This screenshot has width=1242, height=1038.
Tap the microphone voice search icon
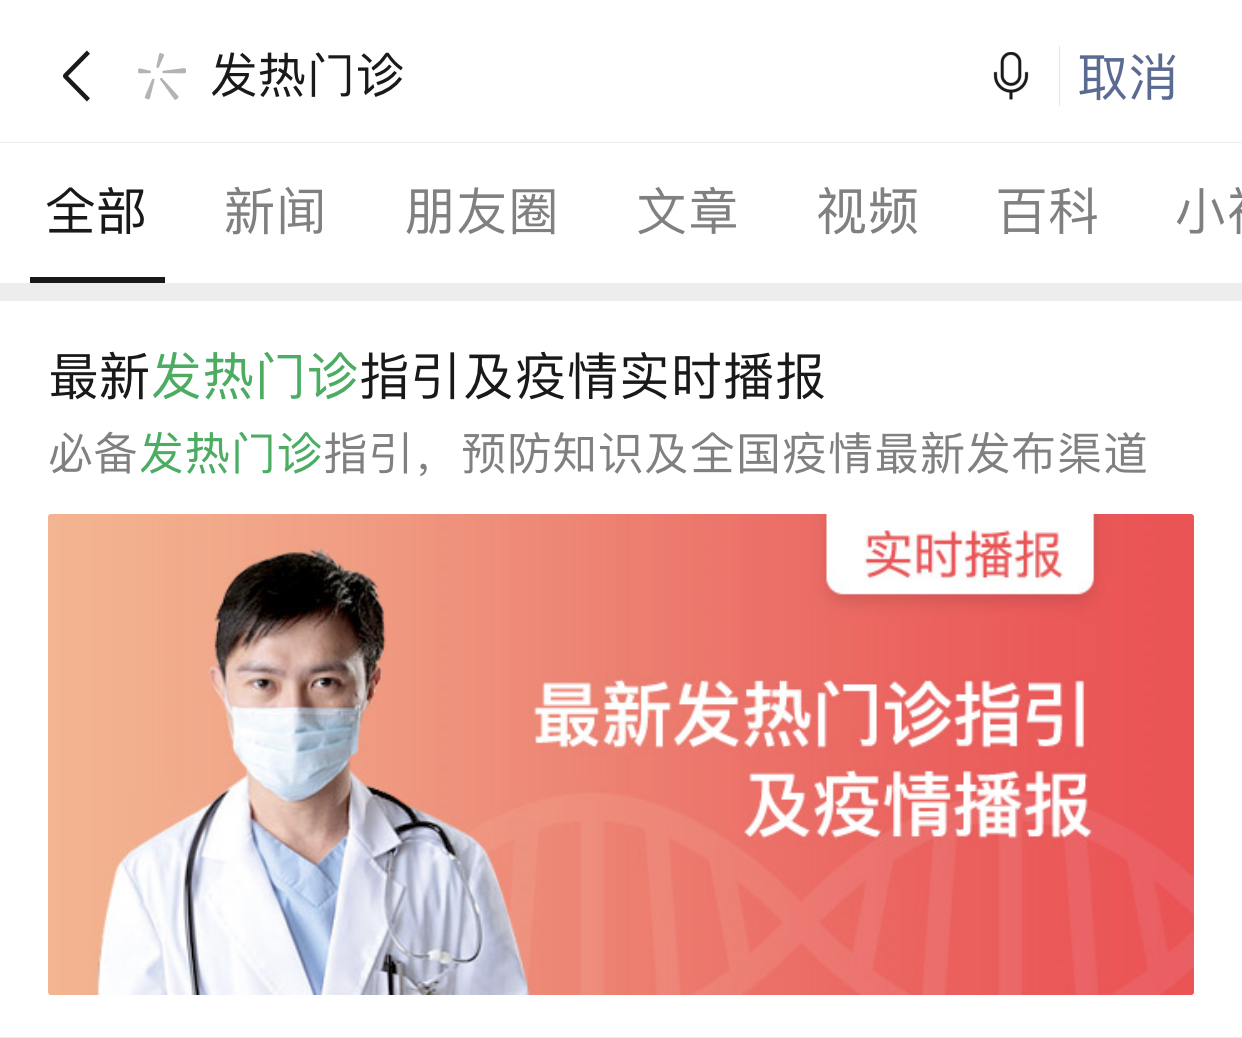coord(1011,76)
